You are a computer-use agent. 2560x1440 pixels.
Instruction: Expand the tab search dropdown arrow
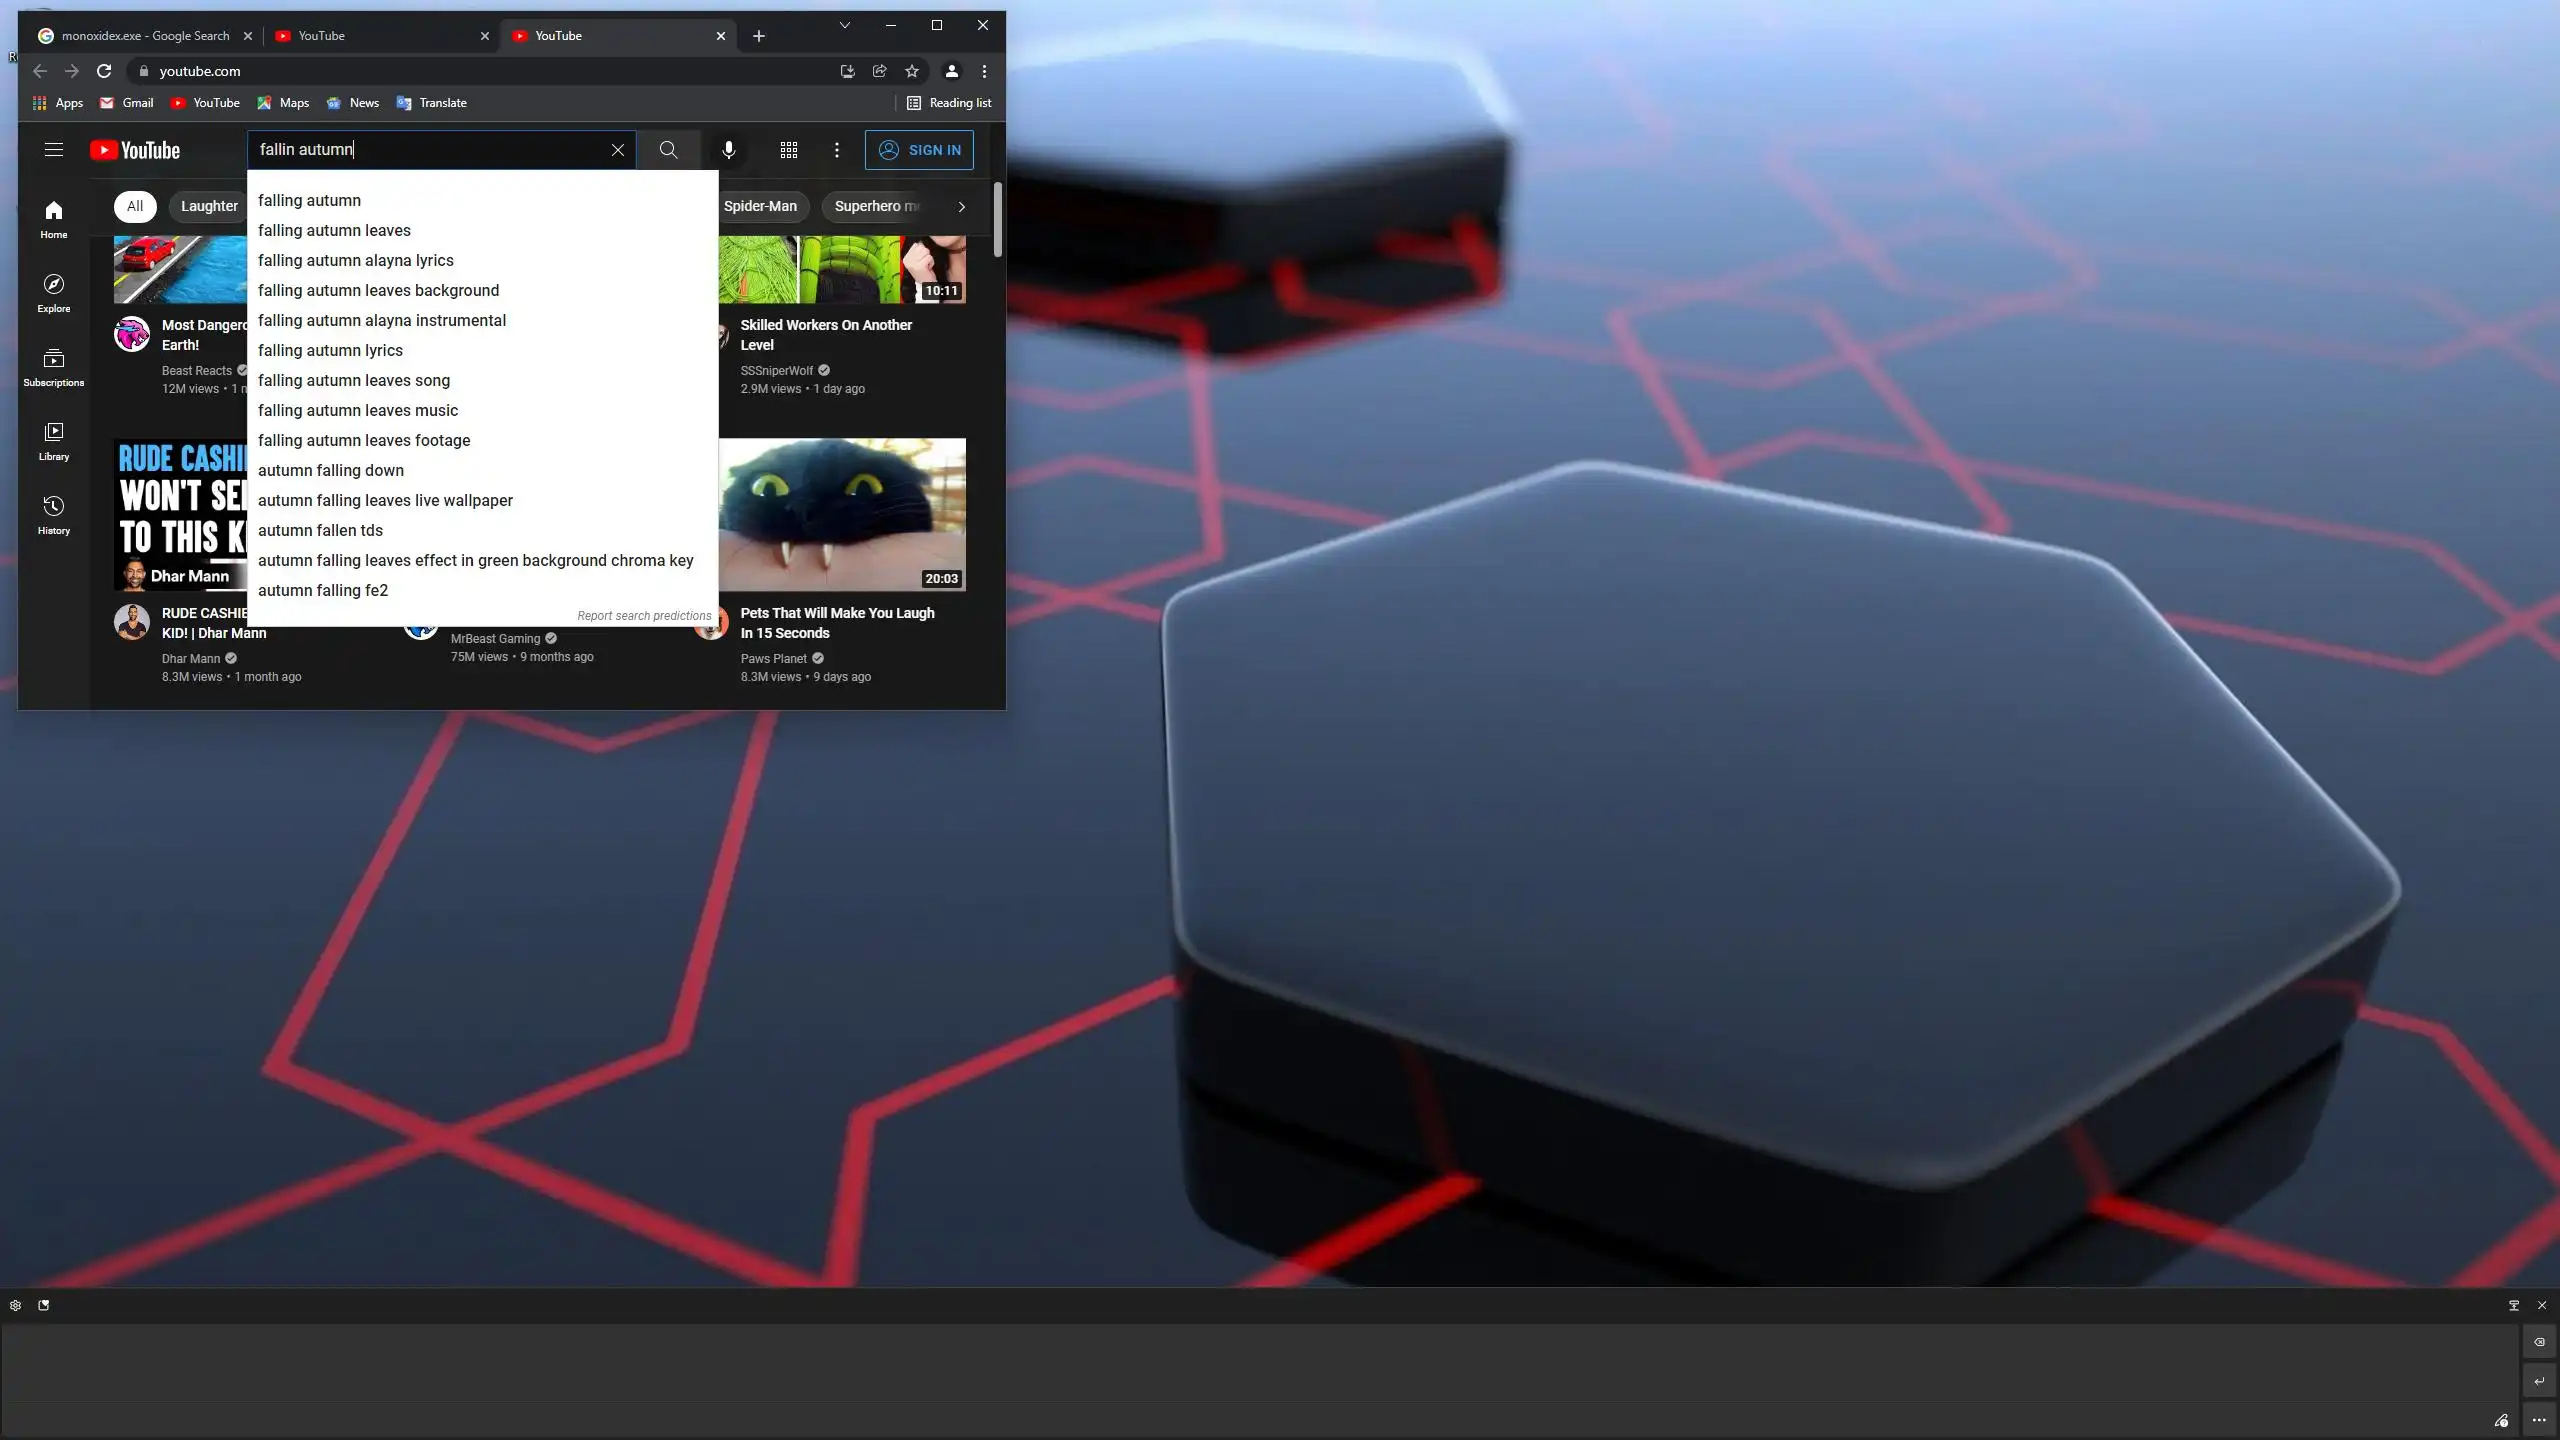(845, 25)
